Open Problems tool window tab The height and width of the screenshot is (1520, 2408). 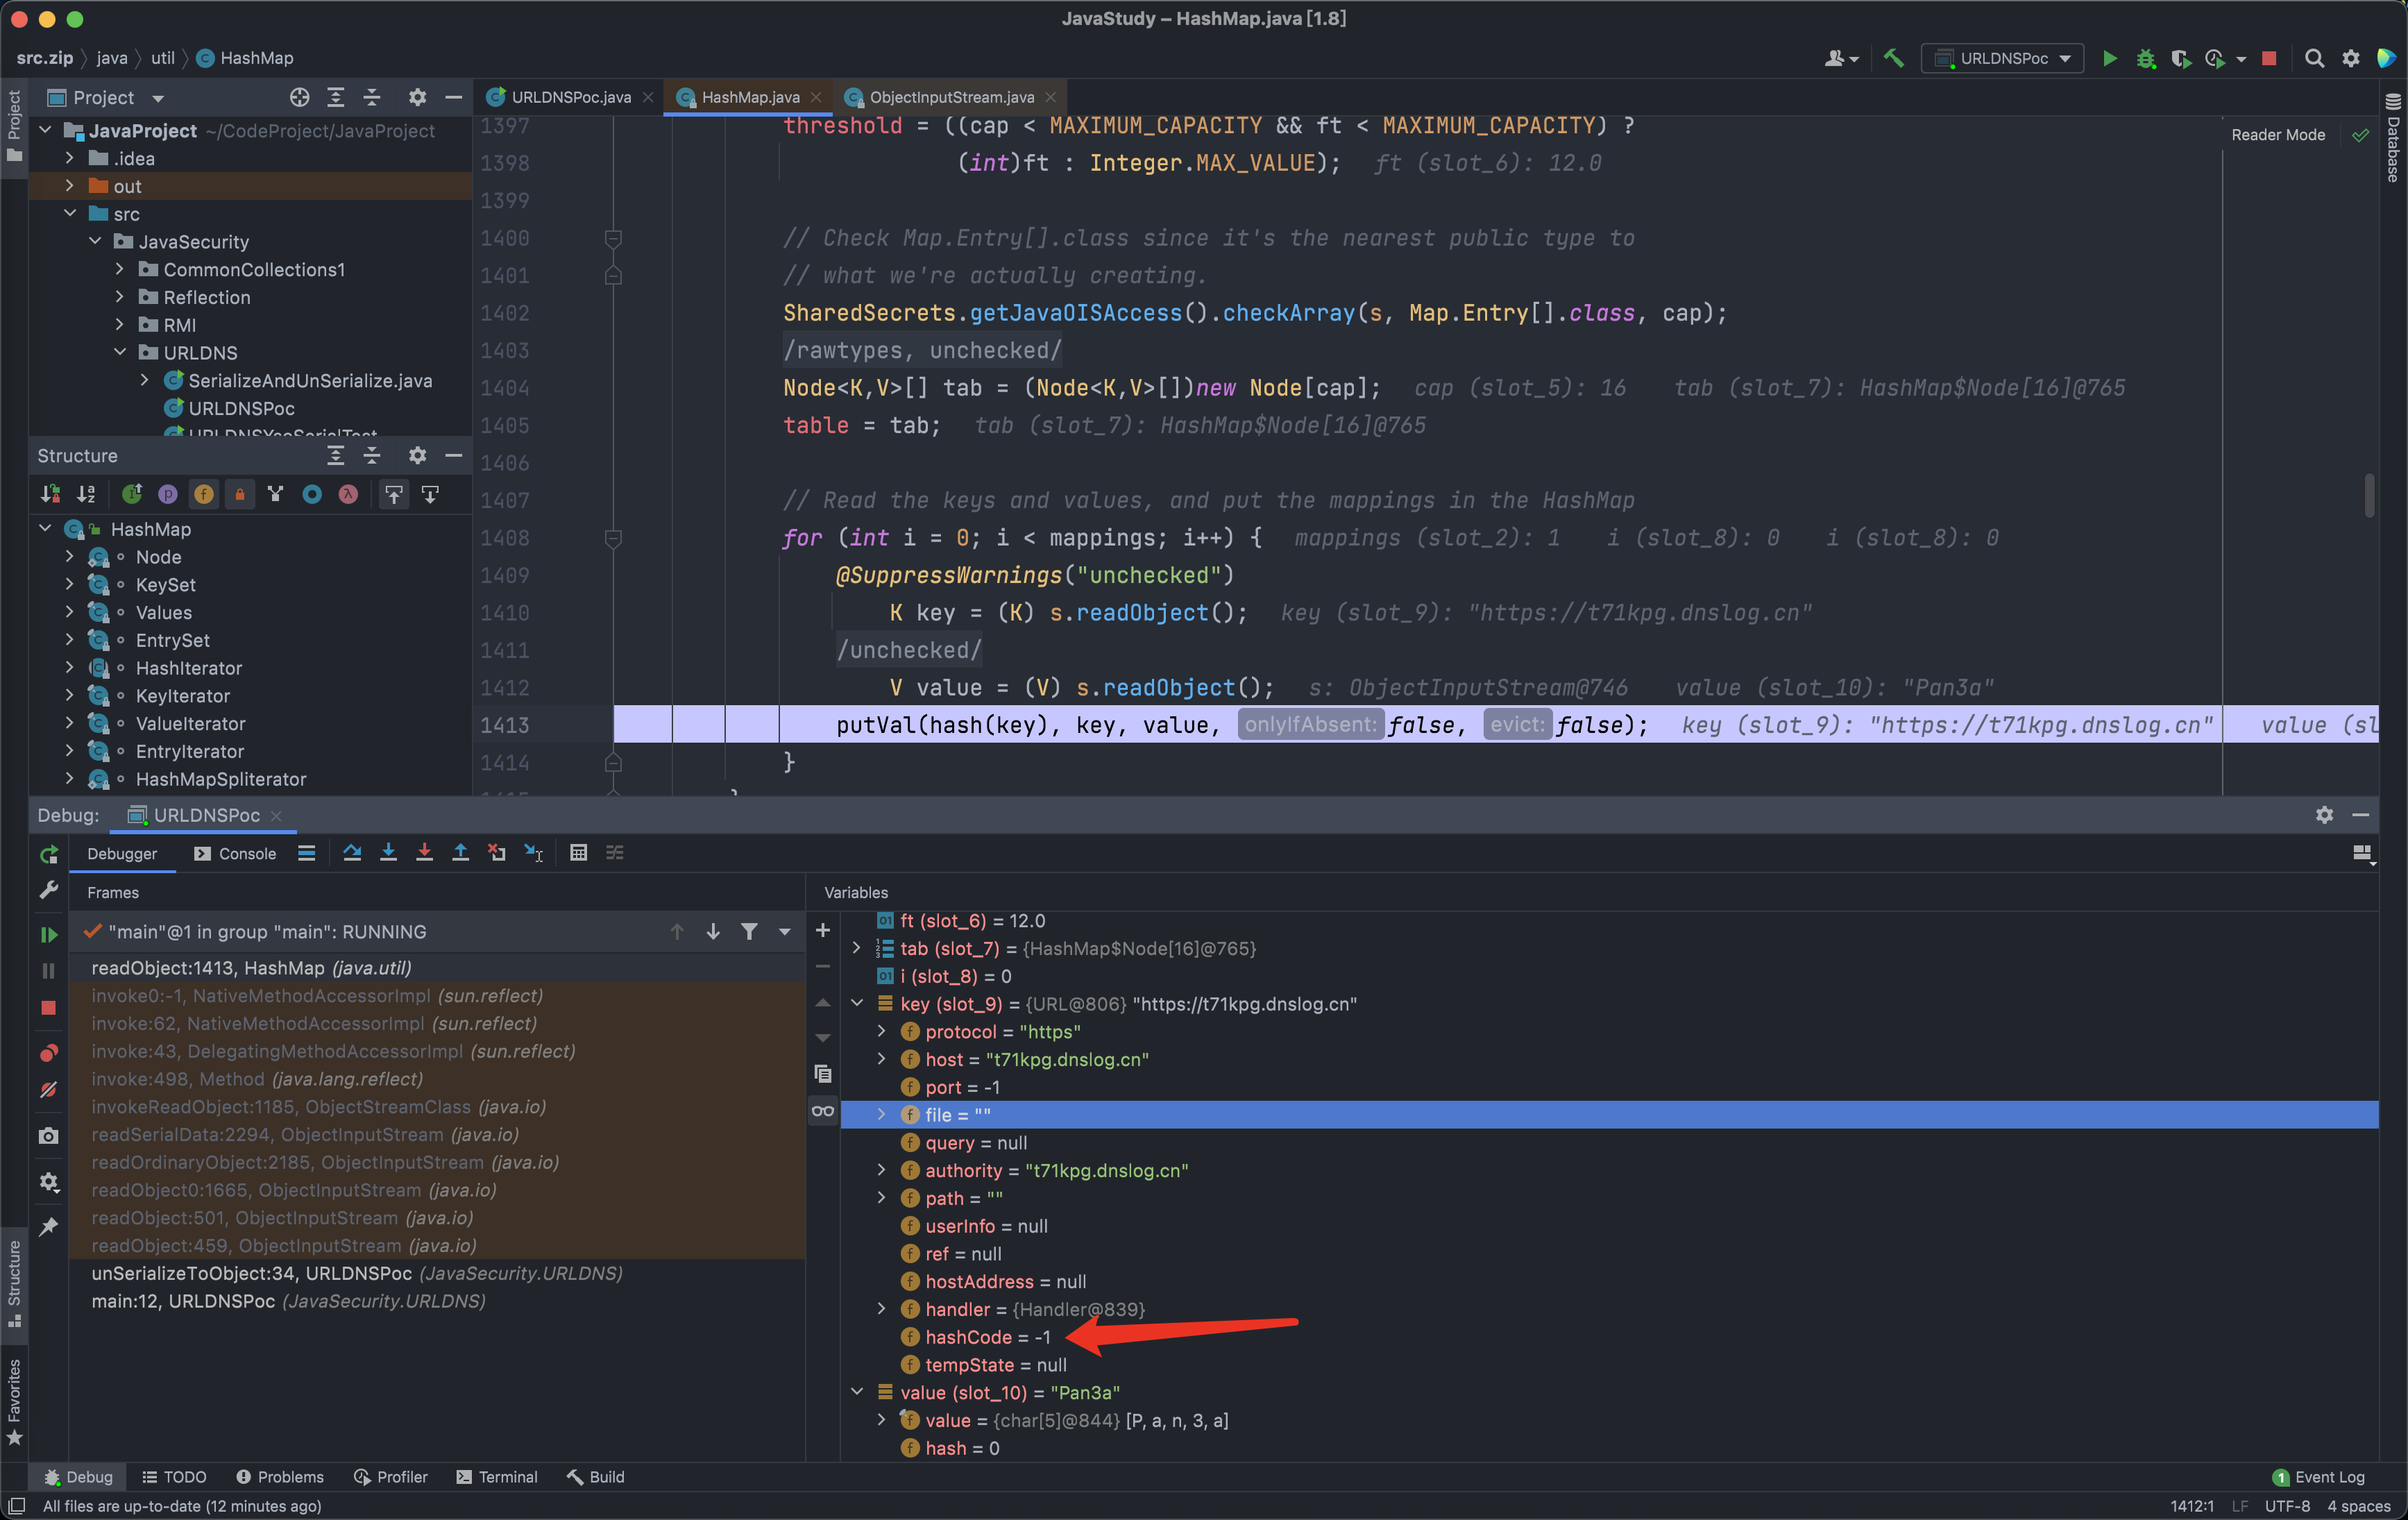click(280, 1477)
